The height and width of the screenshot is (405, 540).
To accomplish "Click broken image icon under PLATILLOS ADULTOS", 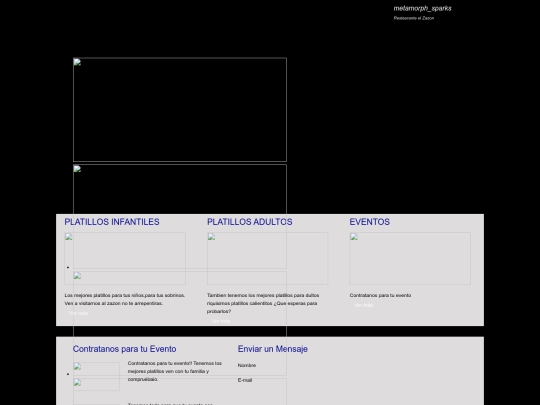I will [x=211, y=237].
